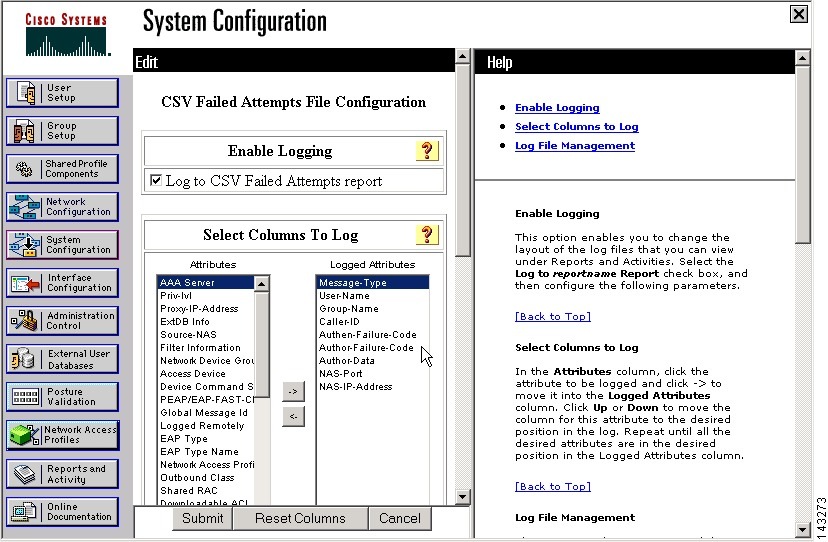Open System Configuration in the sidebar
Screen dimensions: 828x542
pyautogui.click(x=62, y=245)
